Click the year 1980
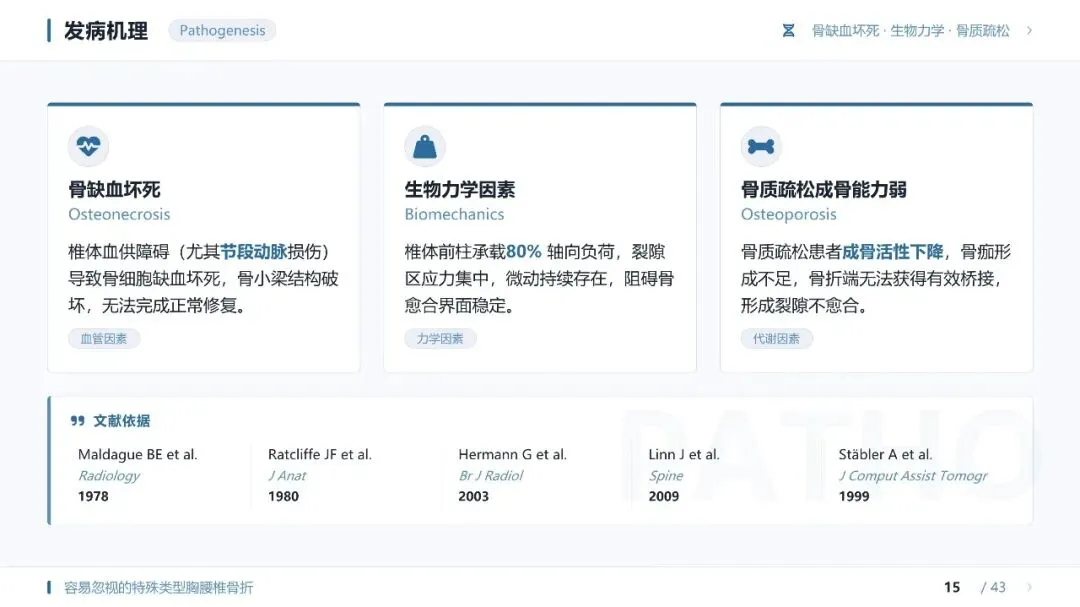This screenshot has width=1080, height=607. click(283, 496)
